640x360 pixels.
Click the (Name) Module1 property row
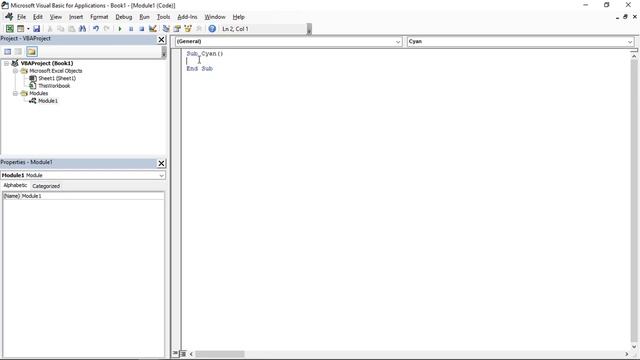tap(84, 196)
